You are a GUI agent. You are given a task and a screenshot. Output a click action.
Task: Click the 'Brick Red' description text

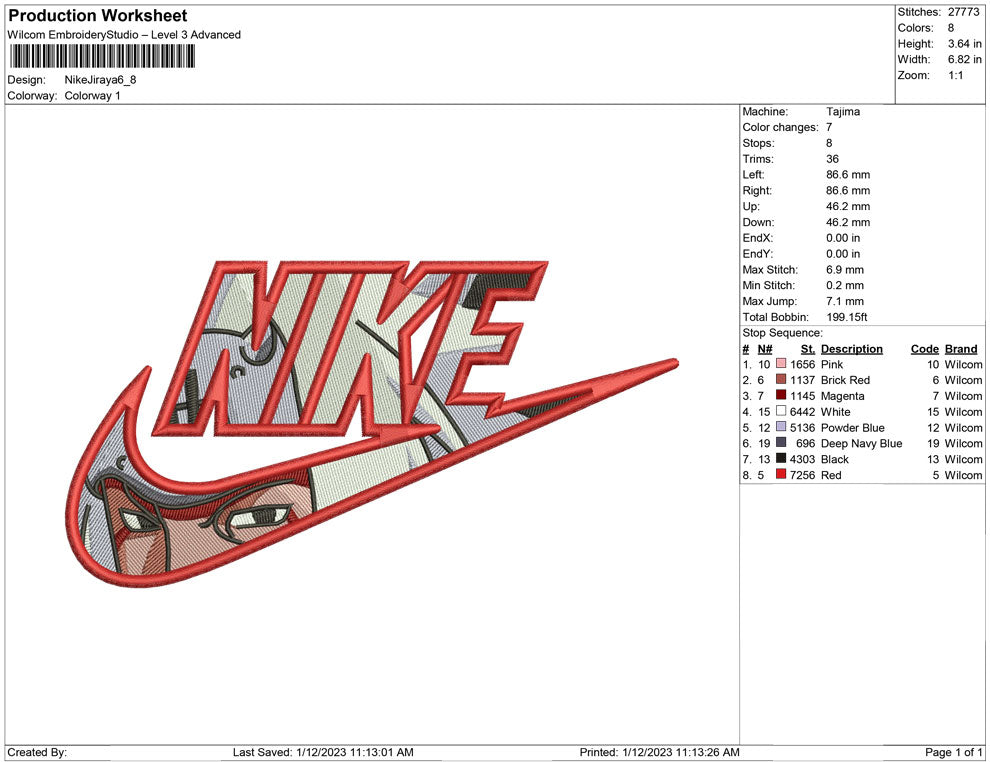tap(845, 379)
